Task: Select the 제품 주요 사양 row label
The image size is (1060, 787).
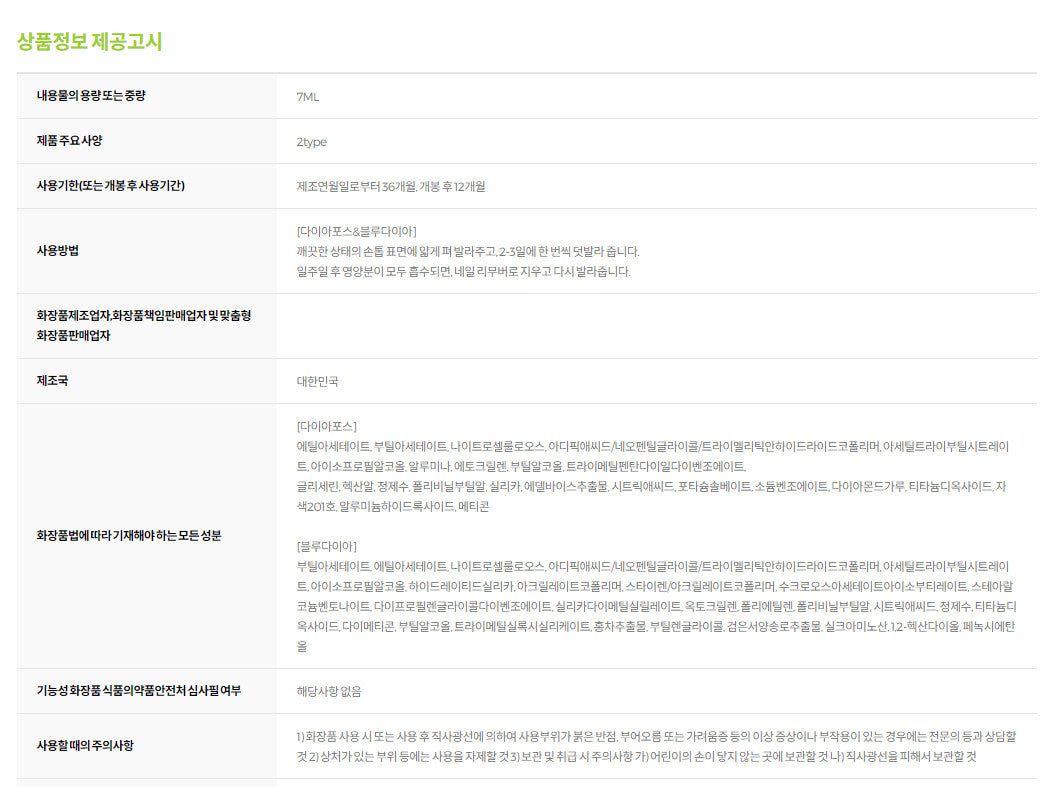Action: tap(70, 141)
